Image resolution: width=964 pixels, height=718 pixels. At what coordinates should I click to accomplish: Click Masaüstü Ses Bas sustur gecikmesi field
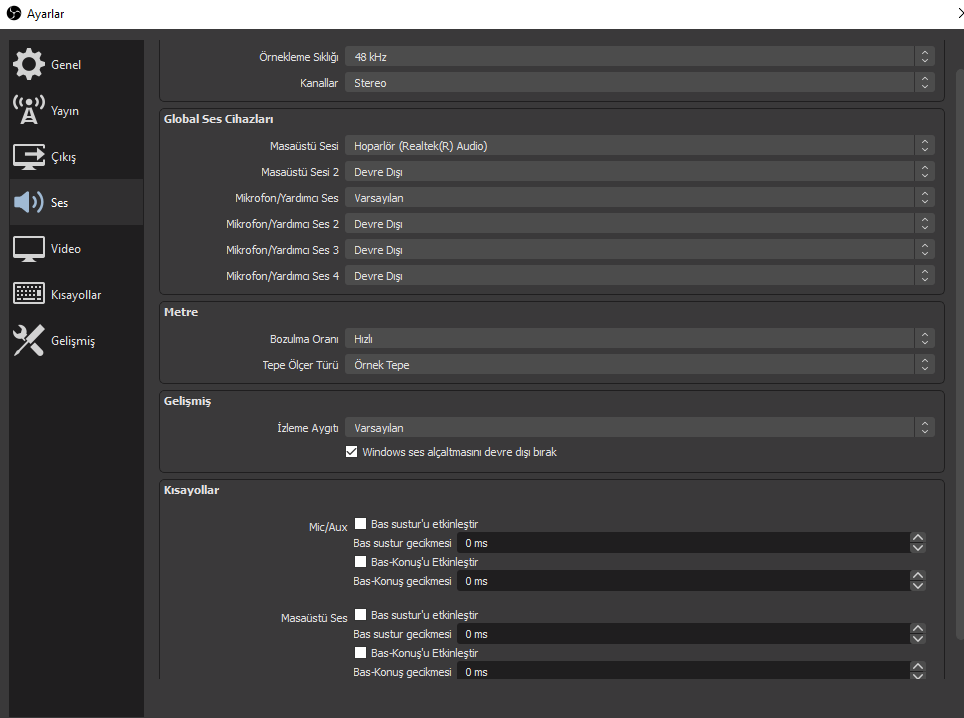[683, 634]
